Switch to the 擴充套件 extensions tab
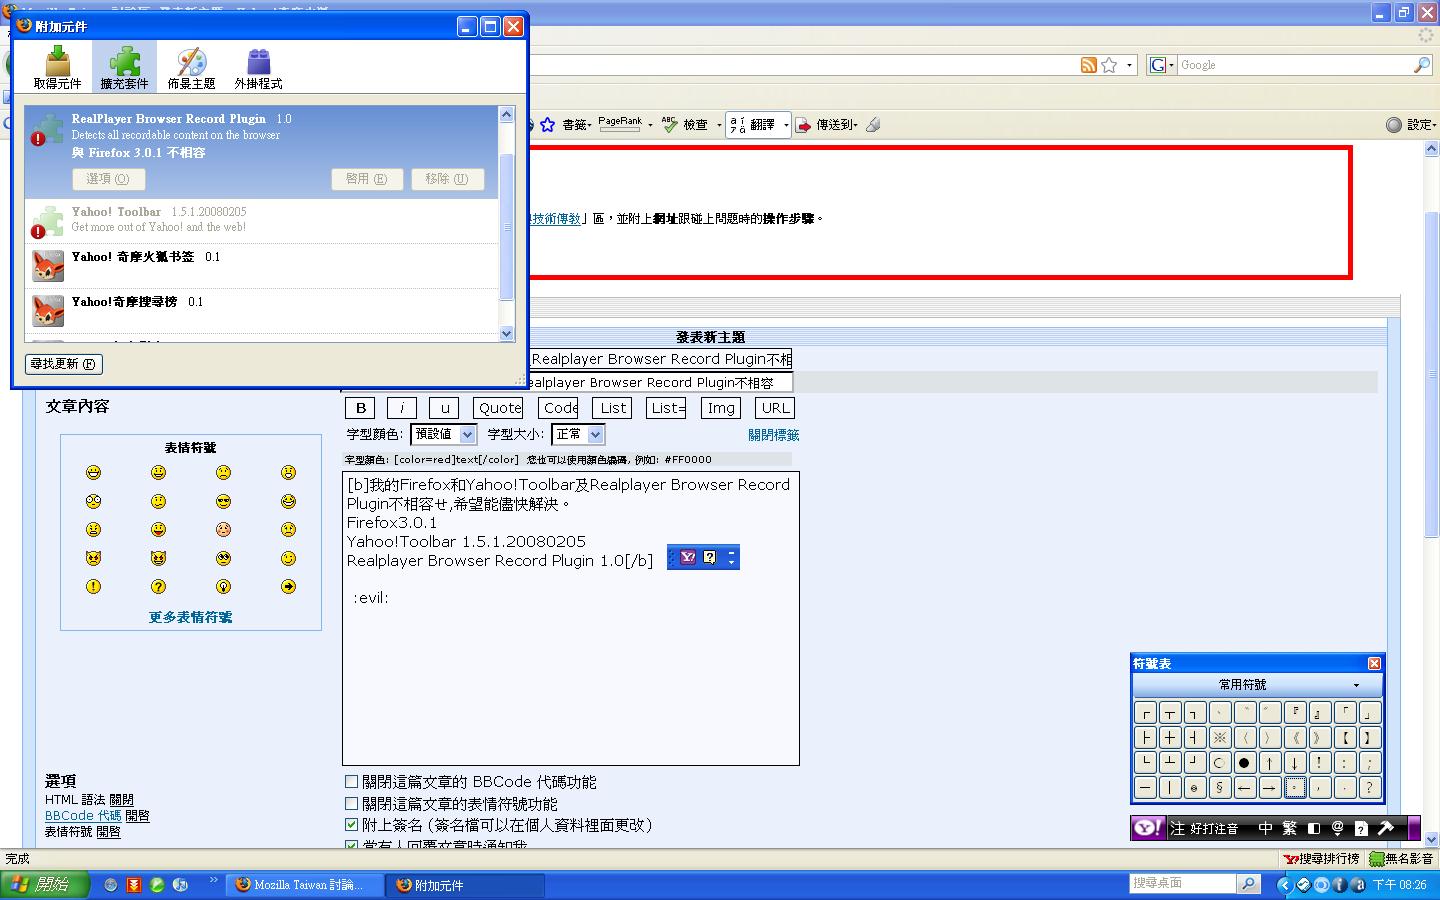This screenshot has width=1440, height=900. click(x=124, y=67)
